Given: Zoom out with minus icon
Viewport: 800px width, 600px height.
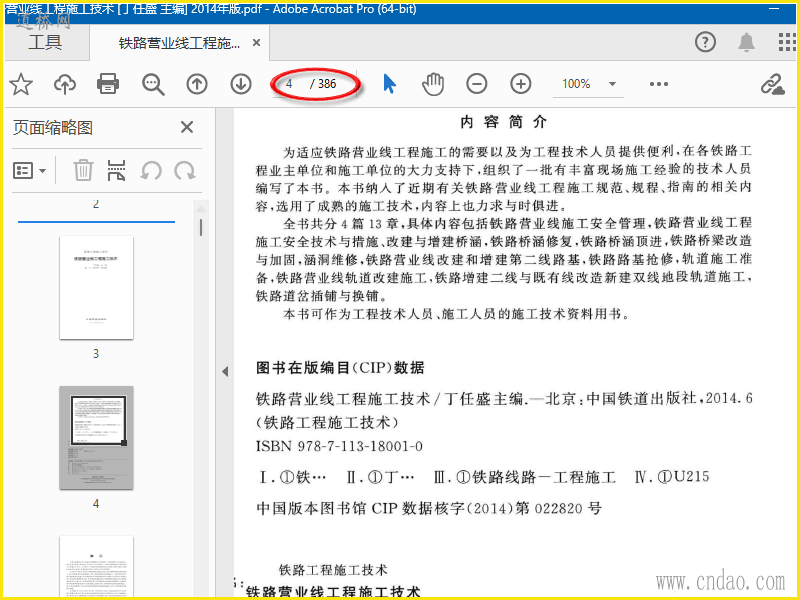Looking at the screenshot, I should pos(477,84).
